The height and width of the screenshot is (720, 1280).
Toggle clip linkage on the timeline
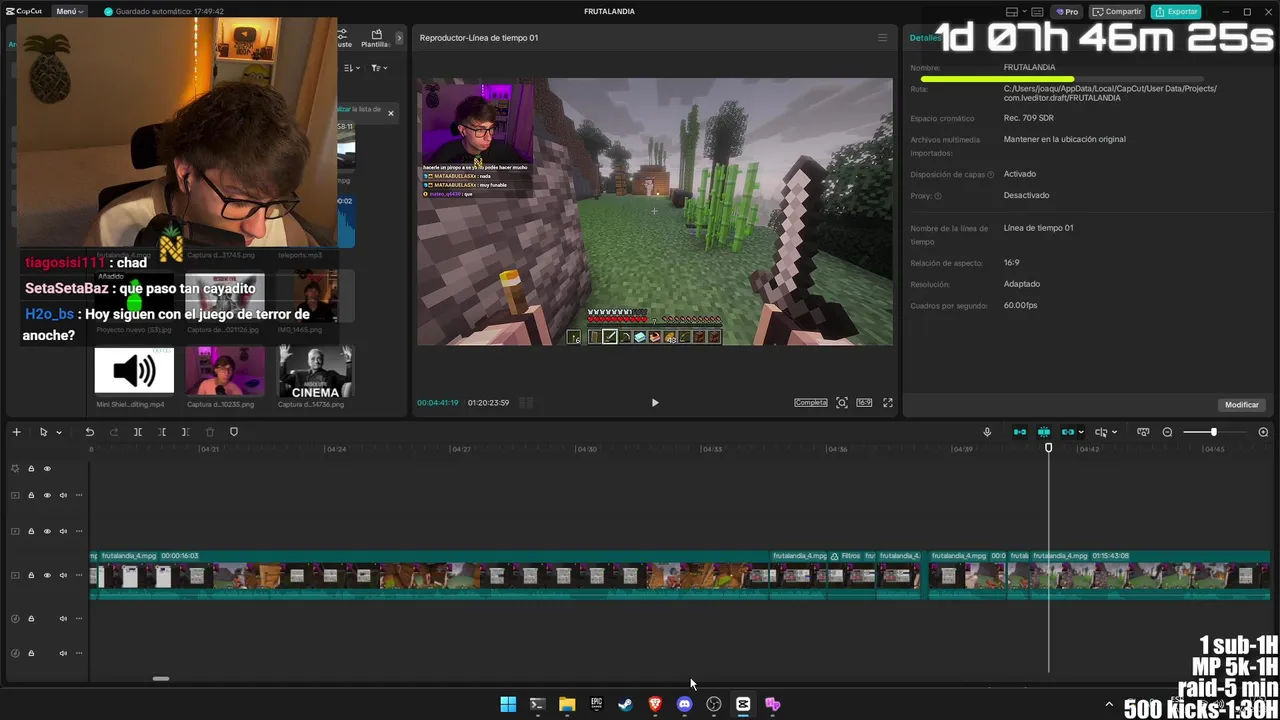click(x=1068, y=432)
